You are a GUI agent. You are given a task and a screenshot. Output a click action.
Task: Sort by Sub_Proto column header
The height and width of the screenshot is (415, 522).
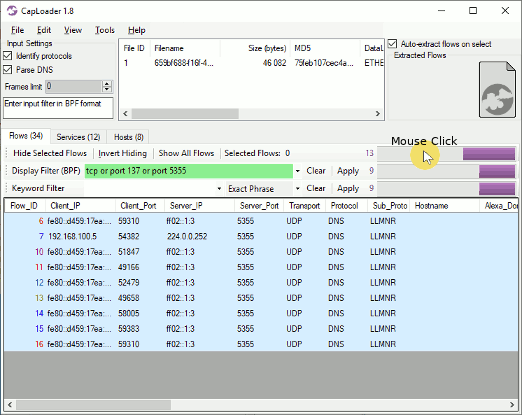(x=390, y=206)
